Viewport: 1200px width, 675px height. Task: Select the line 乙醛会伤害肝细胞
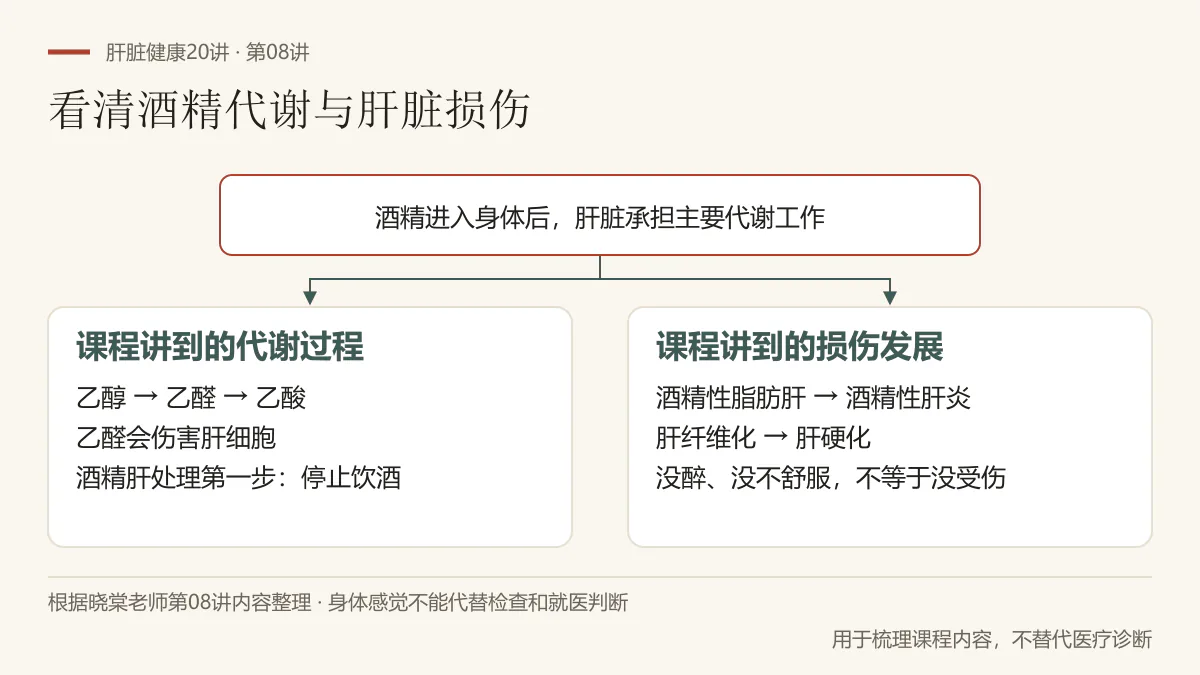[176, 438]
